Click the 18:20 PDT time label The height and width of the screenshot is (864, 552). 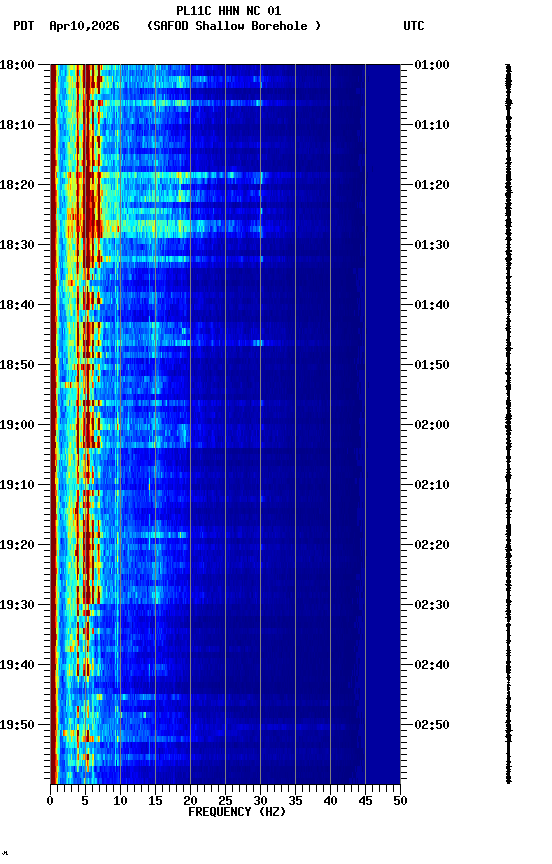(x=17, y=185)
